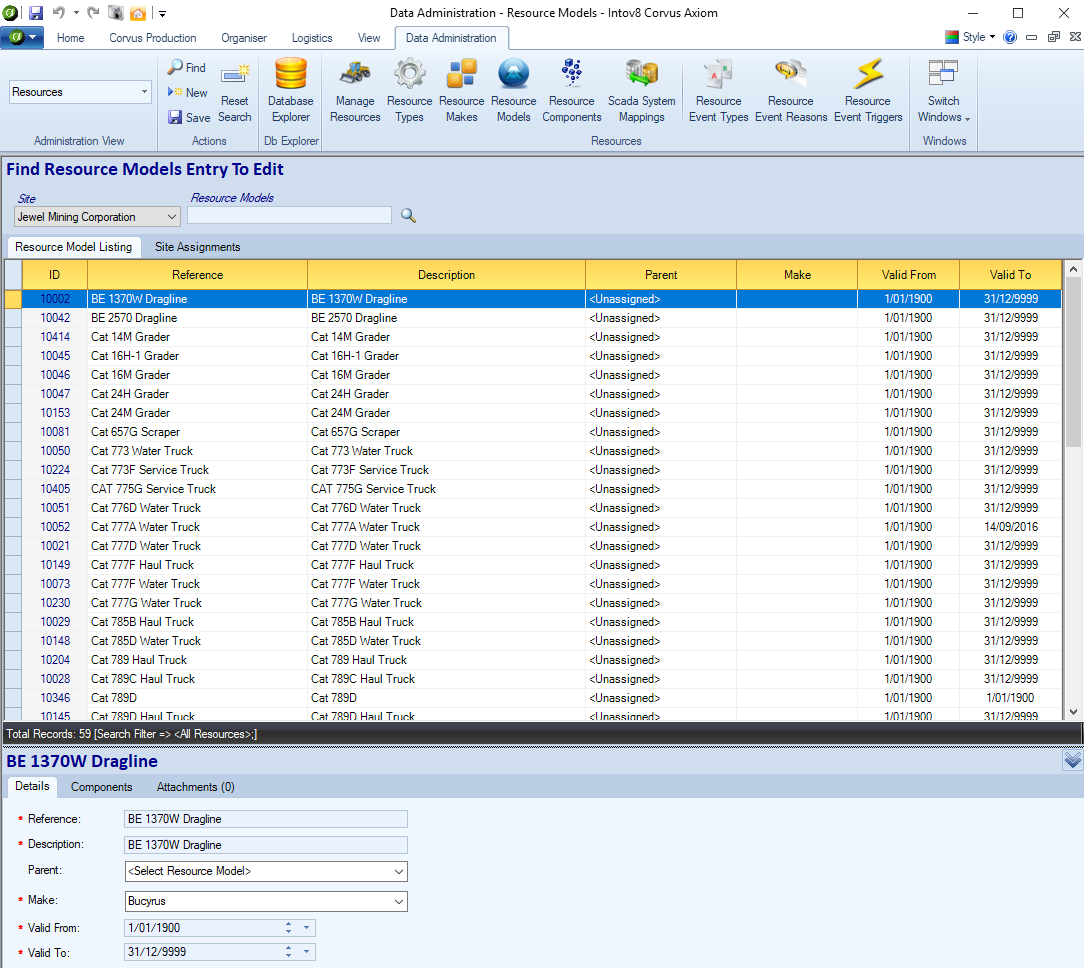This screenshot has width=1084, height=968.
Task: Click the undo arrow in quick access toolbar
Action: pyautogui.click(x=59, y=12)
